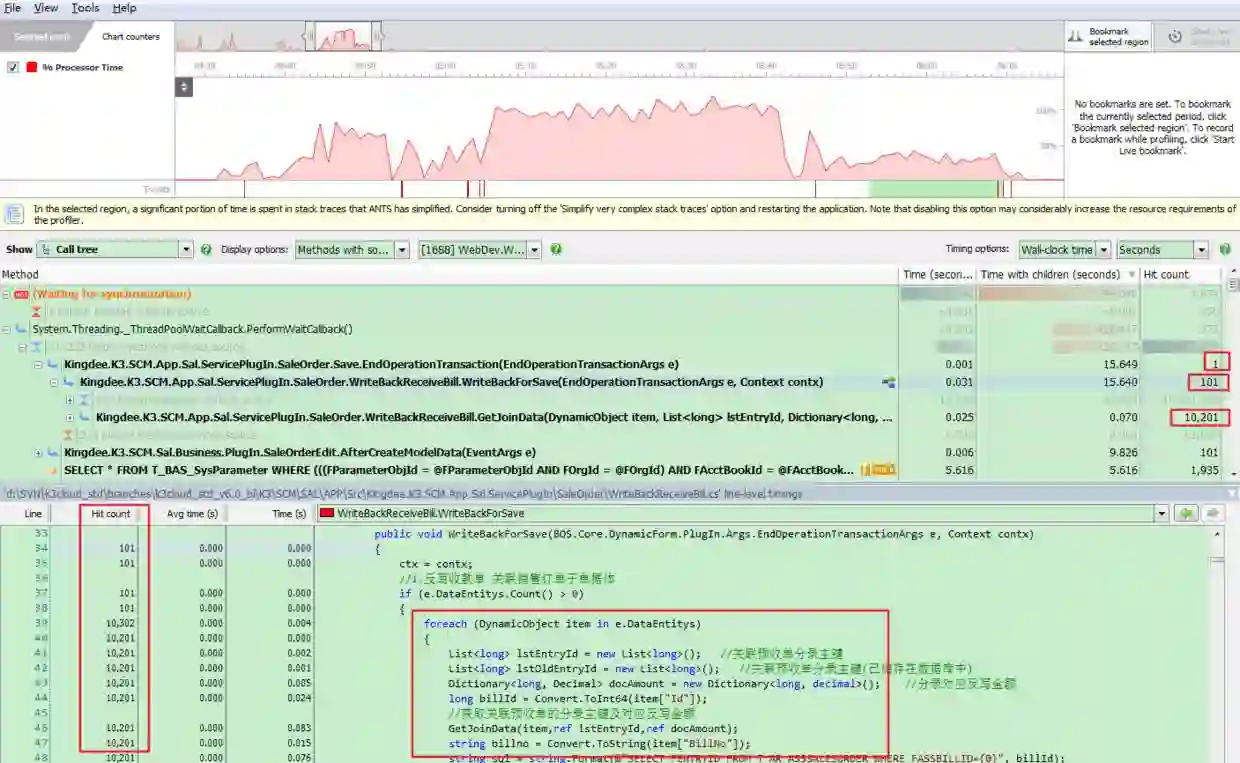Viewport: 1240px width, 763px height.
Task: Collapse the System.Threading PerformWaitCallback node
Action: (x=6, y=329)
